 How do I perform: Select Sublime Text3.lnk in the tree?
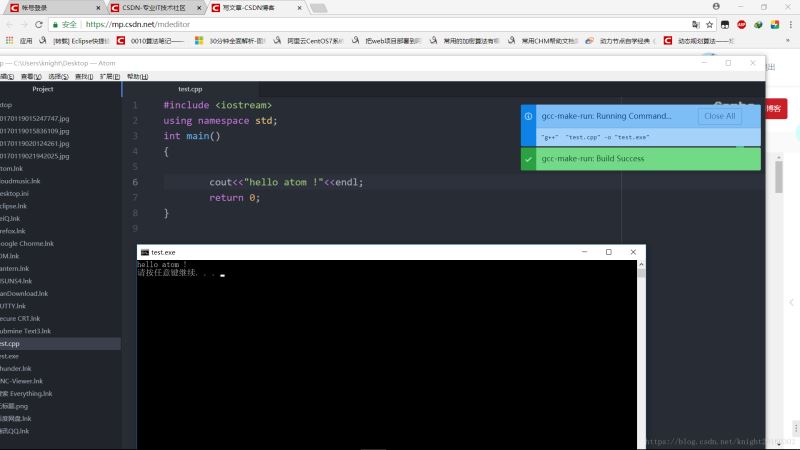coord(26,331)
